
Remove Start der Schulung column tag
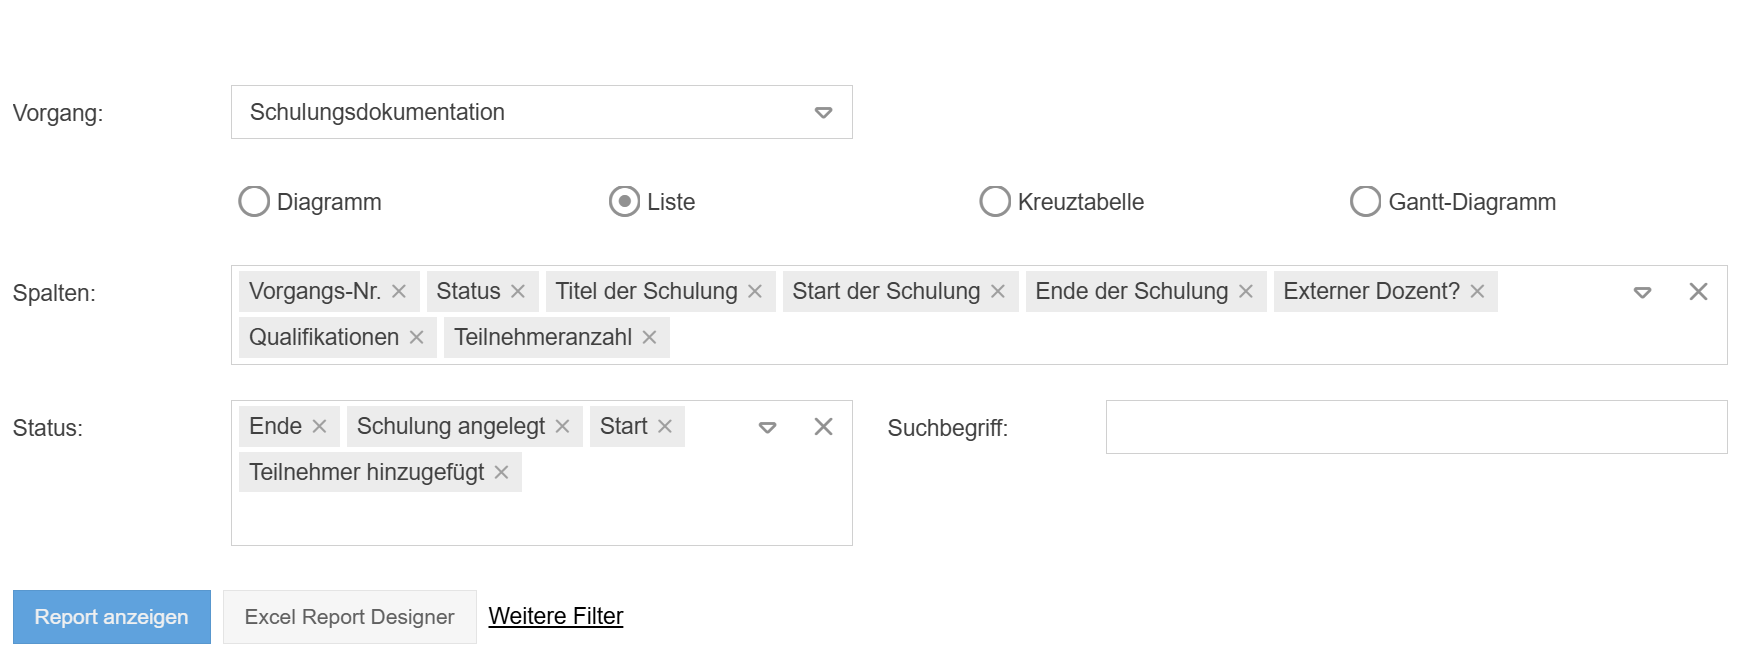(998, 291)
